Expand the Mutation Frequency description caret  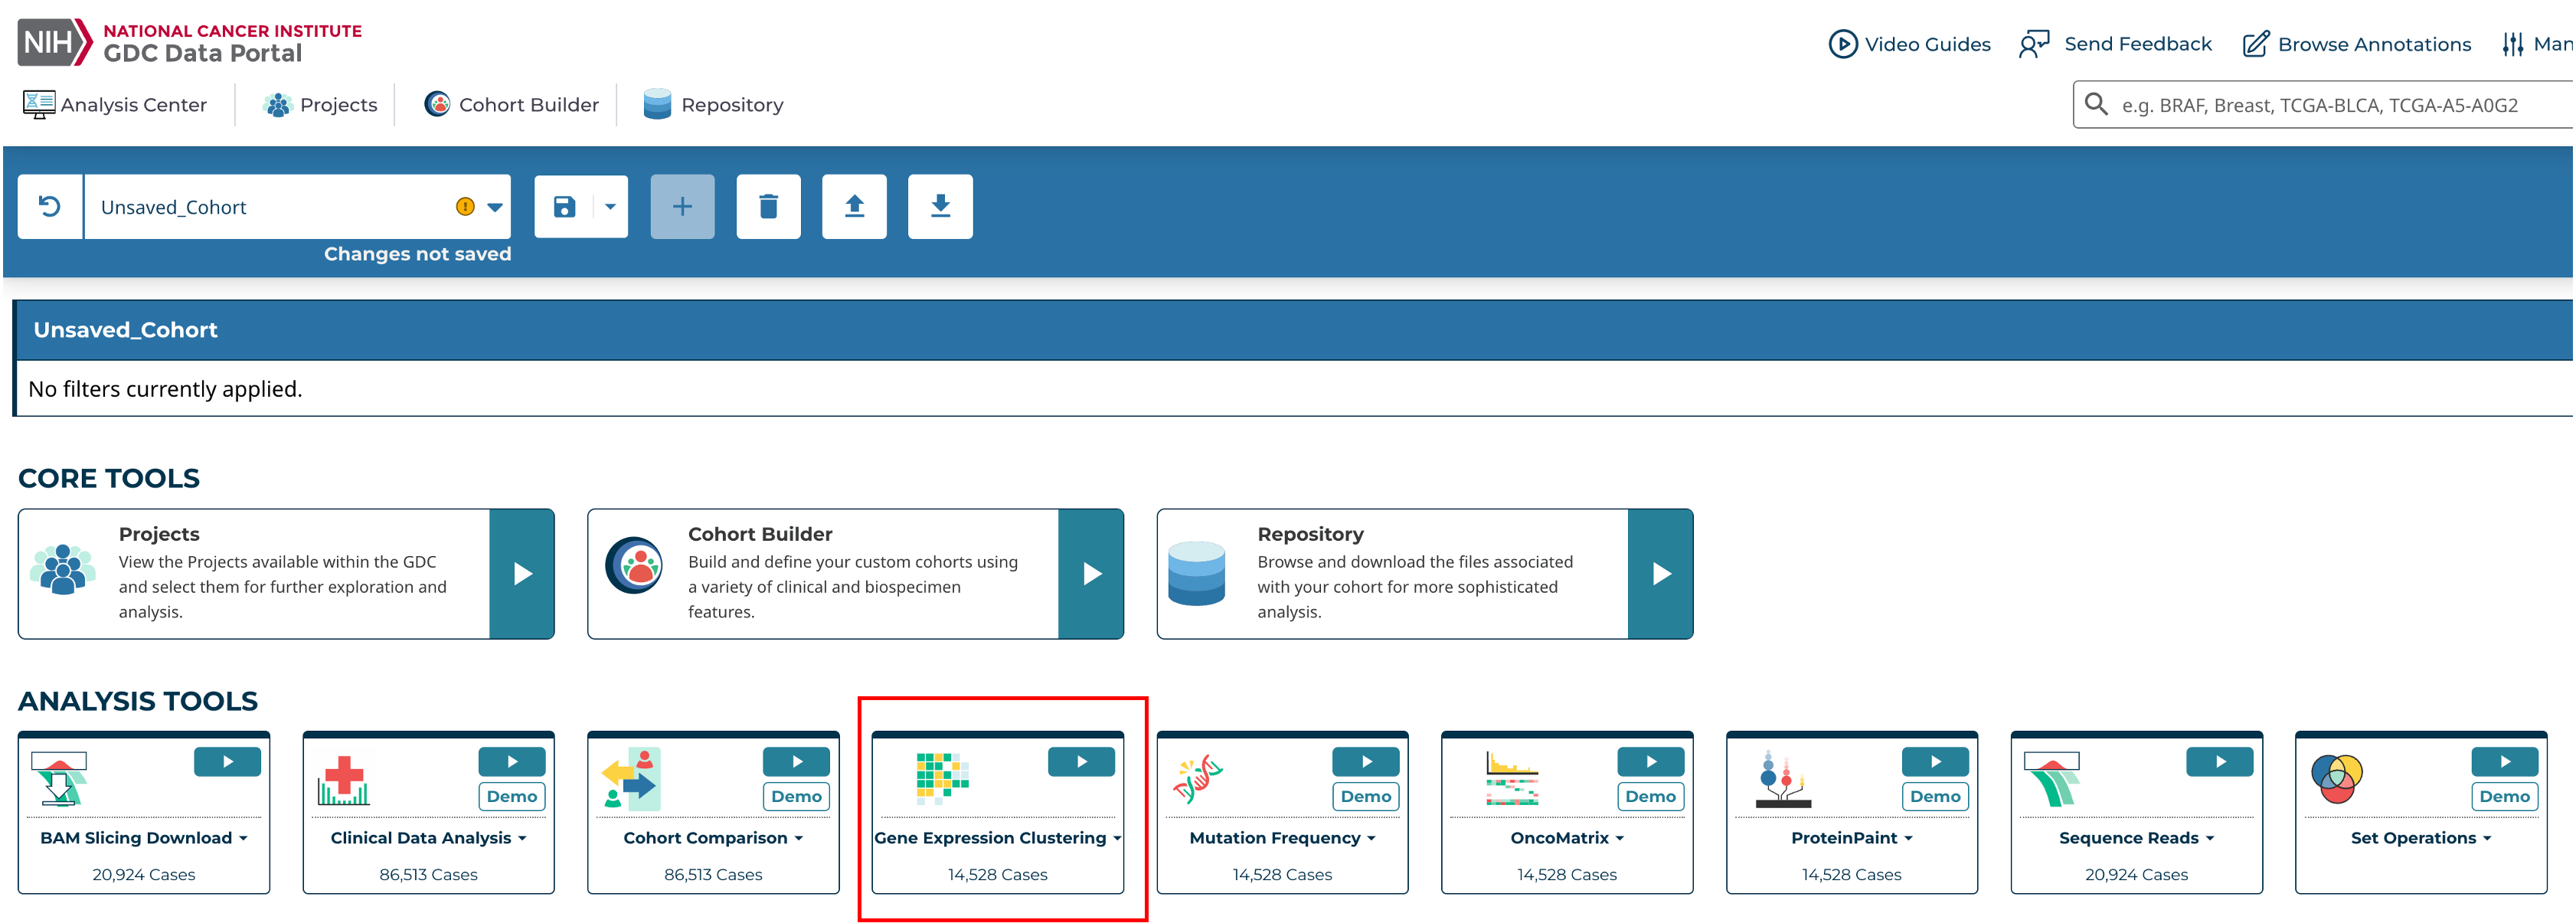[x=1371, y=839]
